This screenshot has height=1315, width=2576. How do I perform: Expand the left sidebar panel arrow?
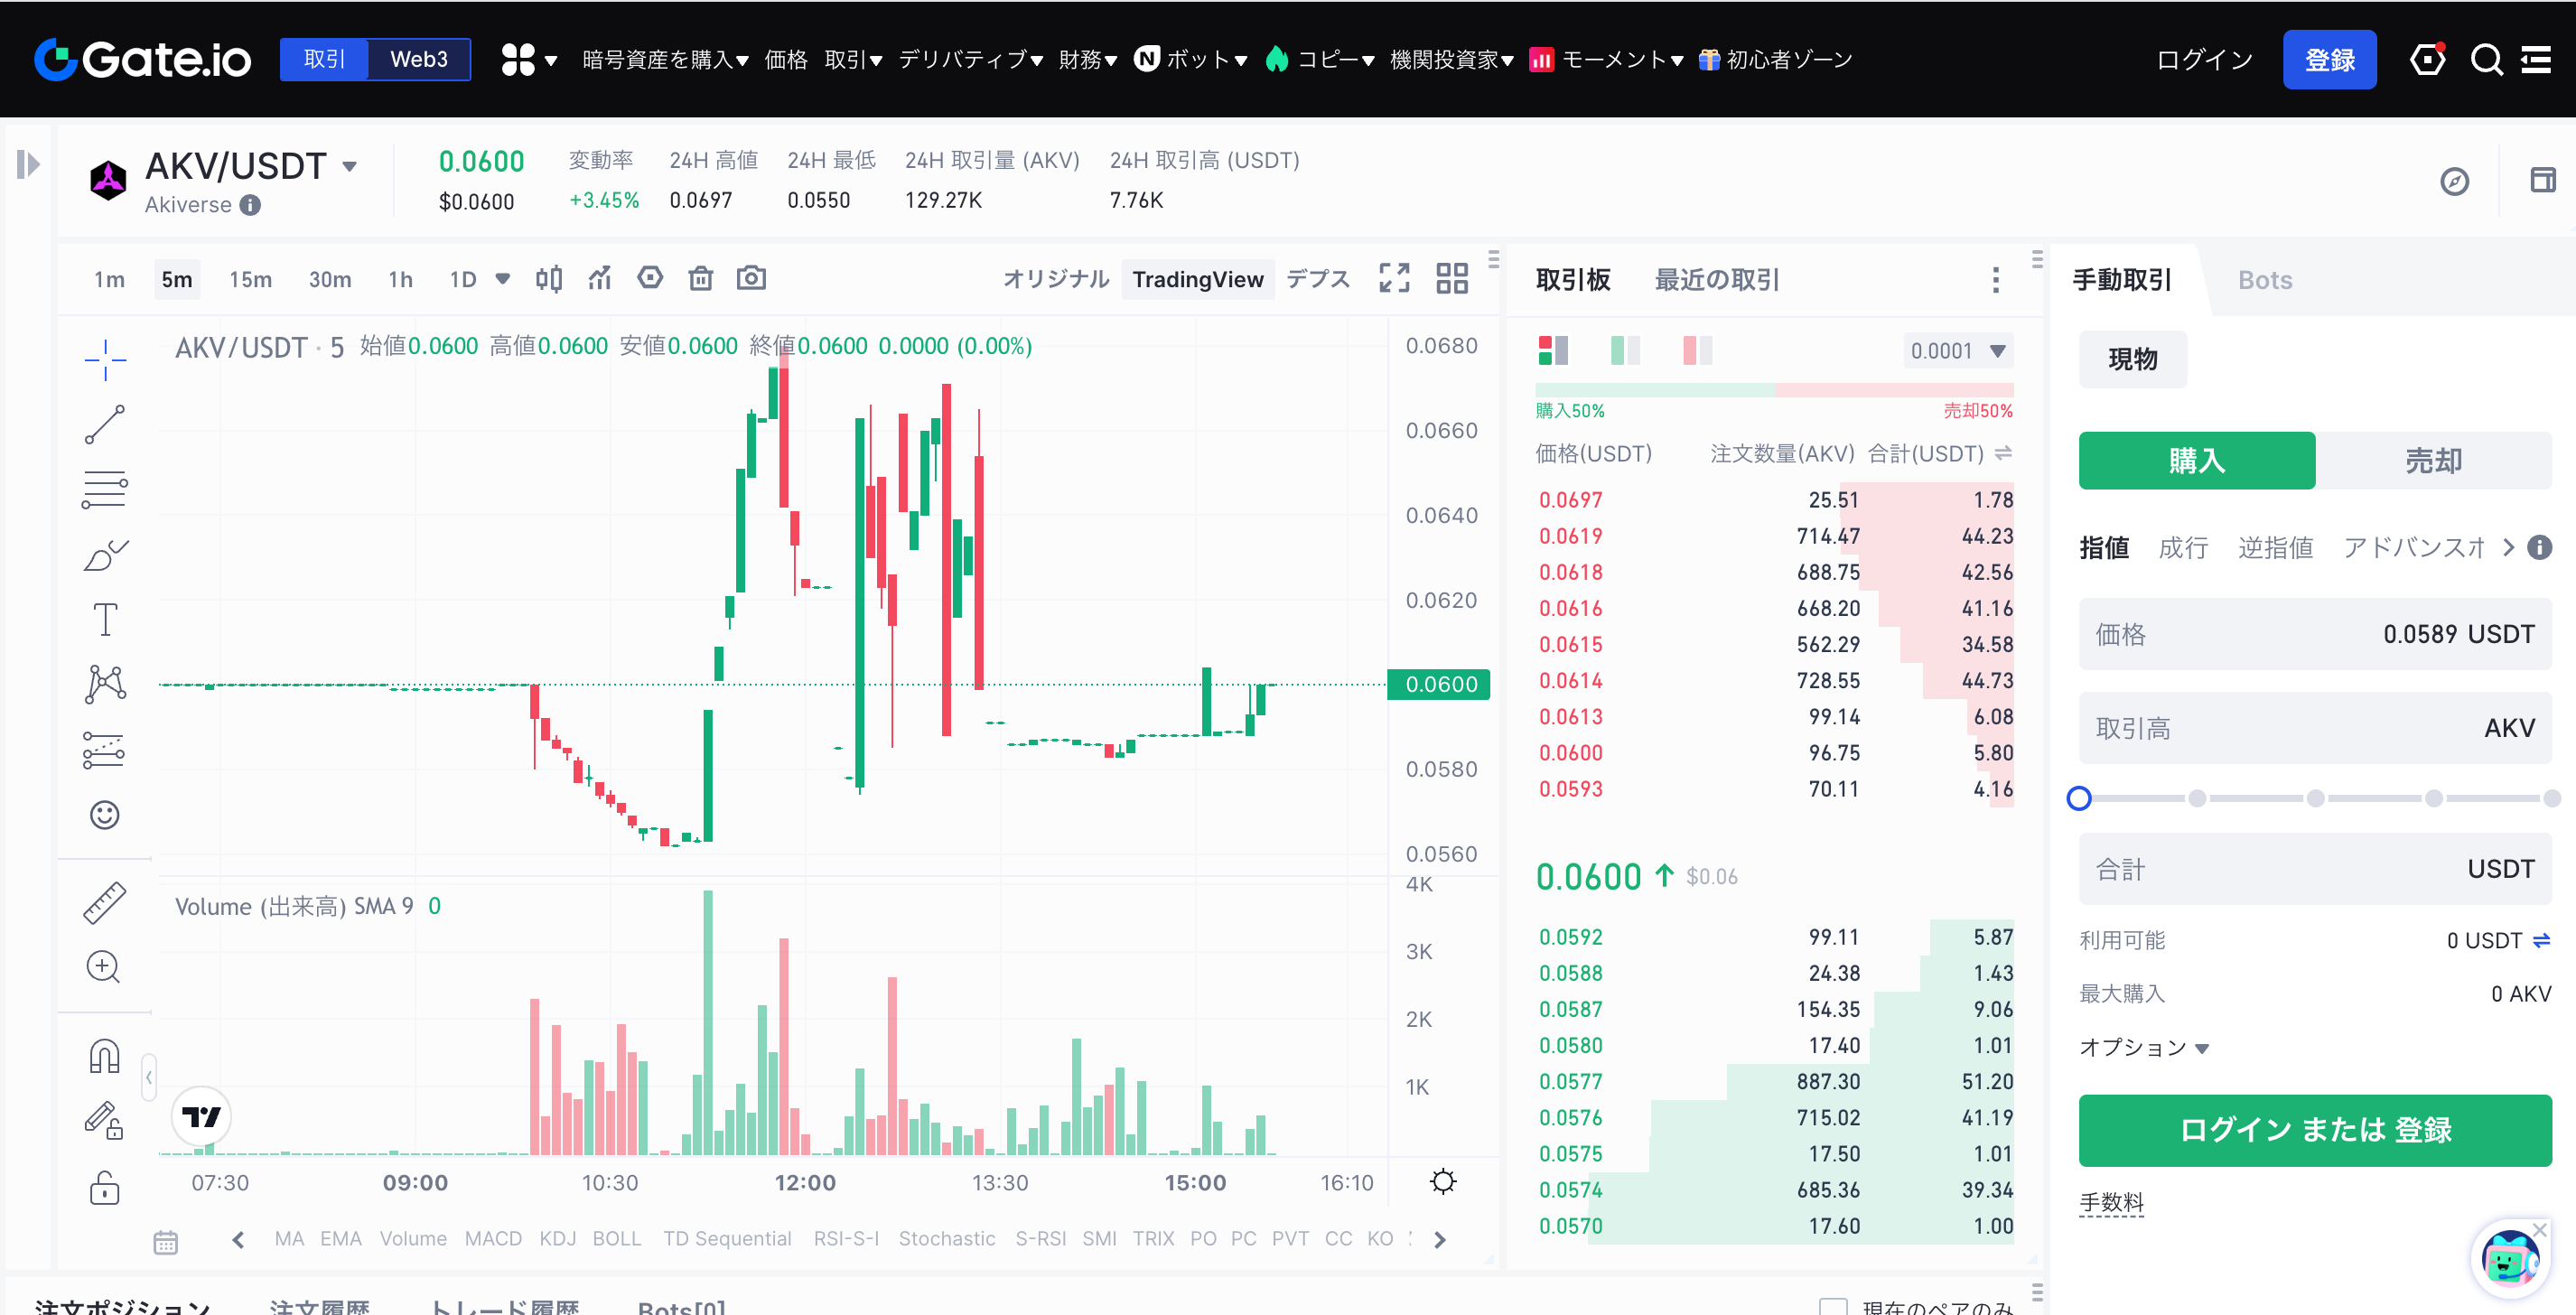pos(28,164)
